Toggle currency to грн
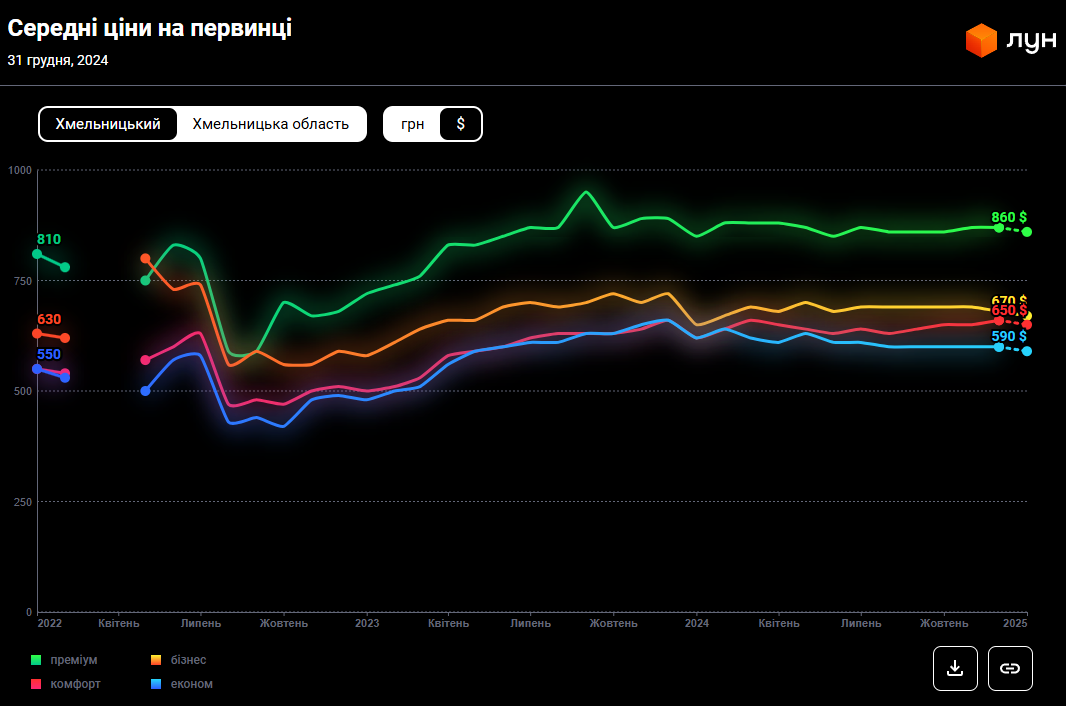 tap(412, 124)
